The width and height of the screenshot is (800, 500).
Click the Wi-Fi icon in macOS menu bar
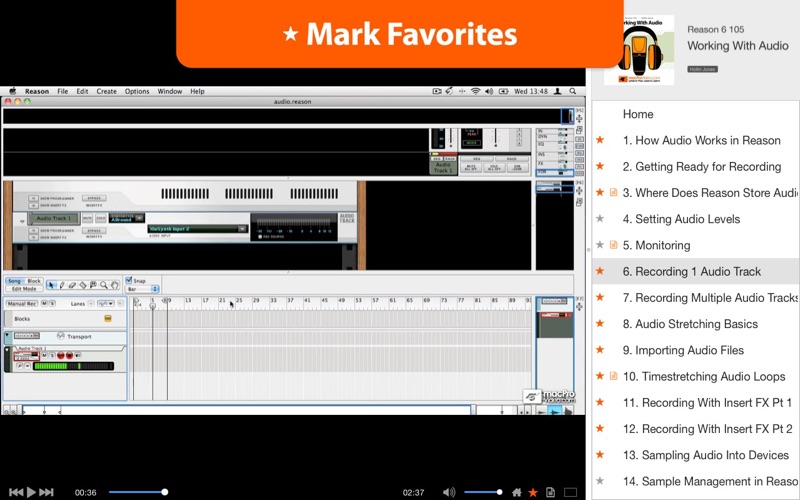(x=476, y=91)
